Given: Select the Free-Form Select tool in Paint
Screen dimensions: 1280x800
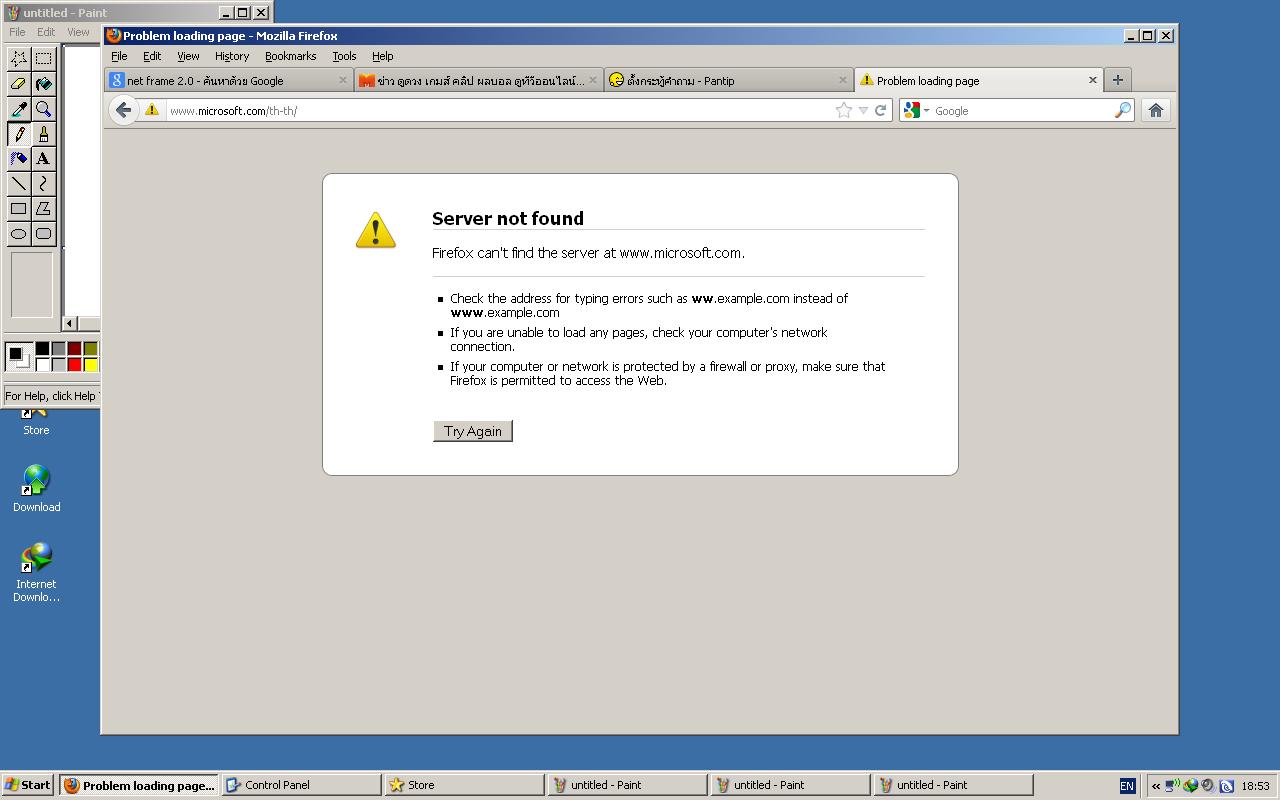Looking at the screenshot, I should (x=18, y=59).
